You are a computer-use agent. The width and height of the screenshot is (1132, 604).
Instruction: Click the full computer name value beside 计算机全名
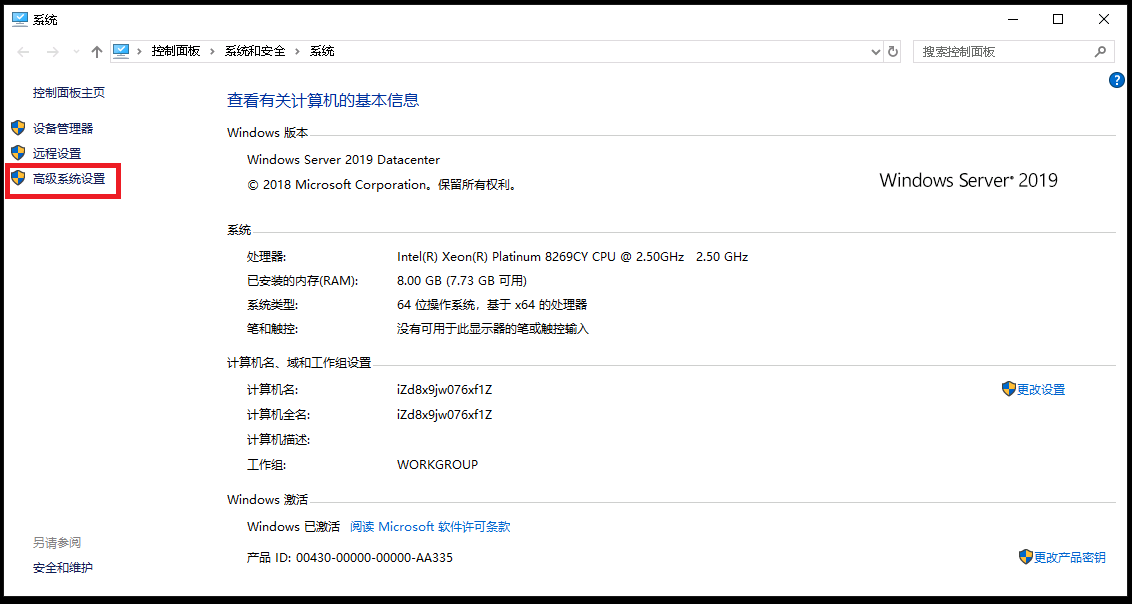point(444,415)
